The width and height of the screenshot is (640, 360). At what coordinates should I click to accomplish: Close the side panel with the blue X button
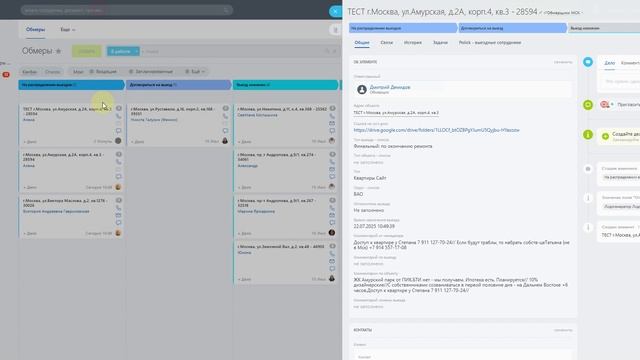(x=335, y=11)
